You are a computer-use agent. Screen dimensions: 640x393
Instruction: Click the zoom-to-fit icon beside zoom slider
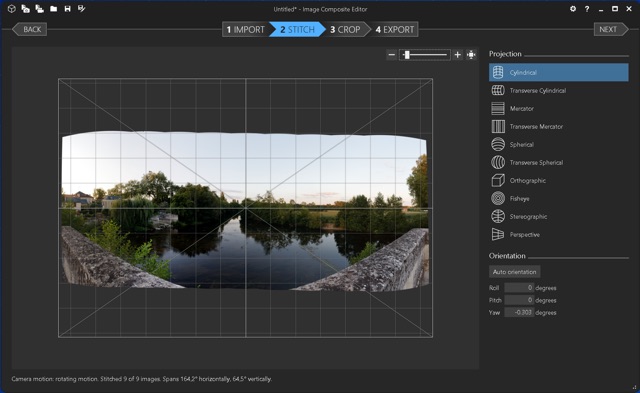click(471, 55)
